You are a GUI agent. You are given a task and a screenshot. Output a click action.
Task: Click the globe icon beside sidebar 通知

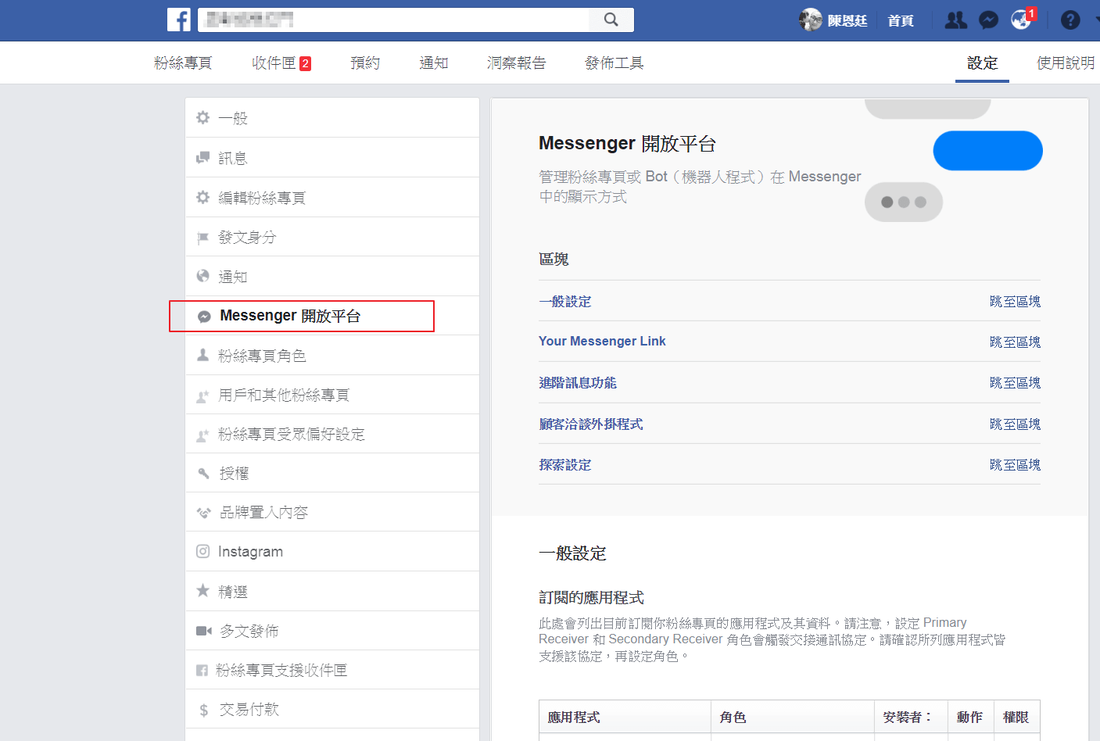(x=203, y=276)
